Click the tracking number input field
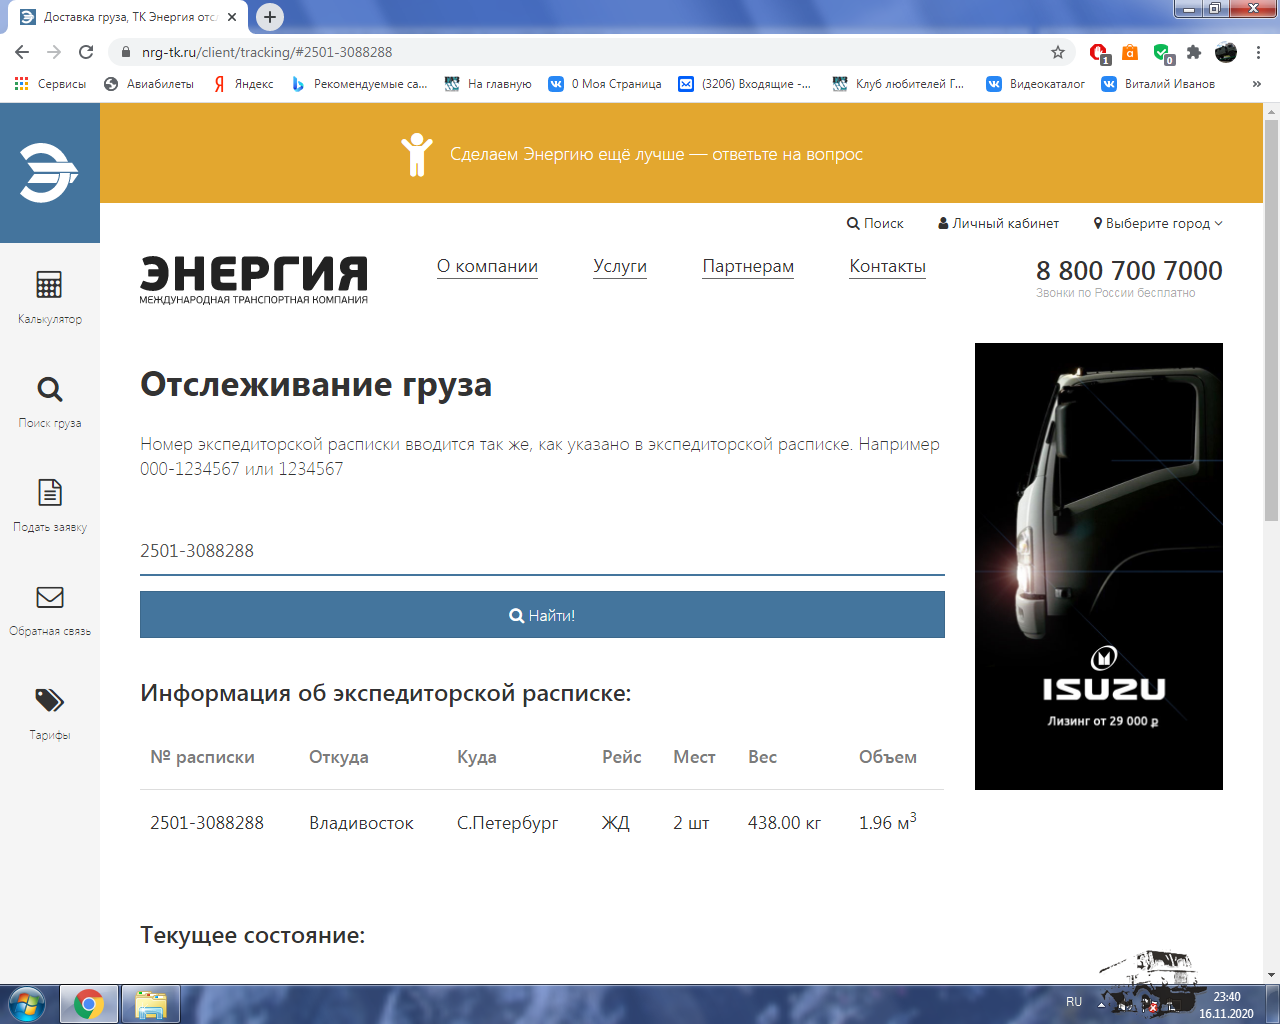The height and width of the screenshot is (1024, 1280). (x=542, y=551)
